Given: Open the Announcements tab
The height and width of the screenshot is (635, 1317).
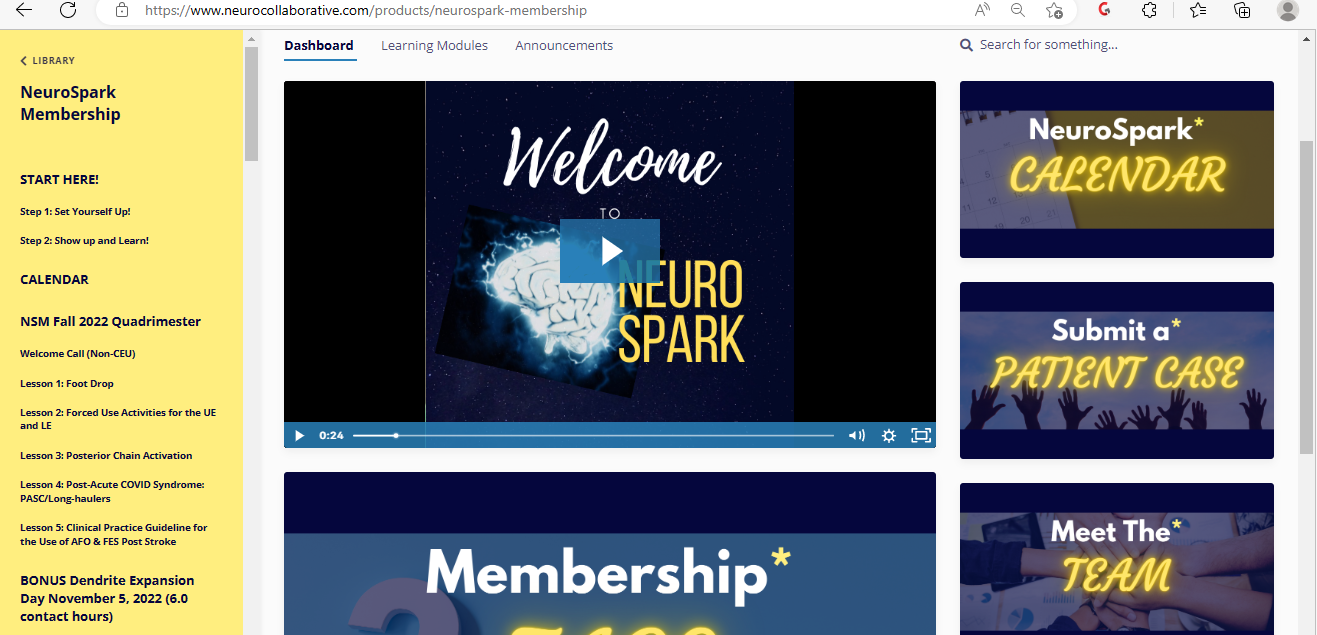Looking at the screenshot, I should (564, 45).
